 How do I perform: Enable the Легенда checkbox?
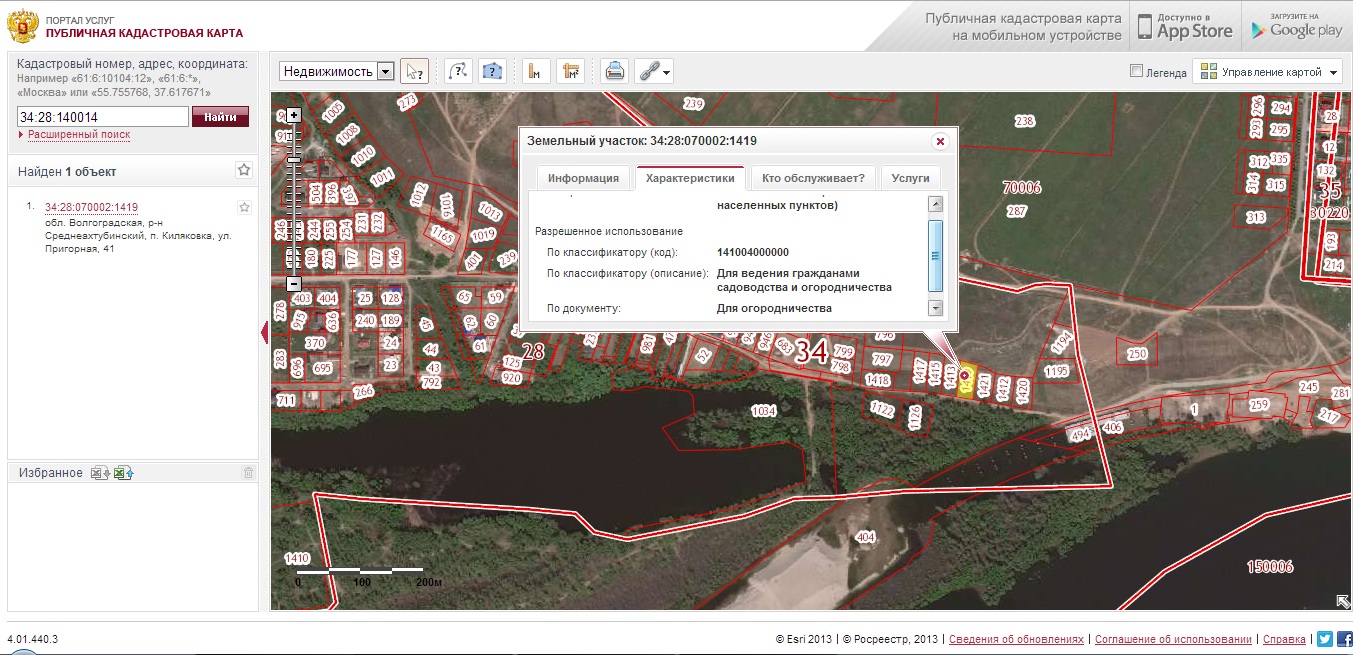coord(1136,71)
